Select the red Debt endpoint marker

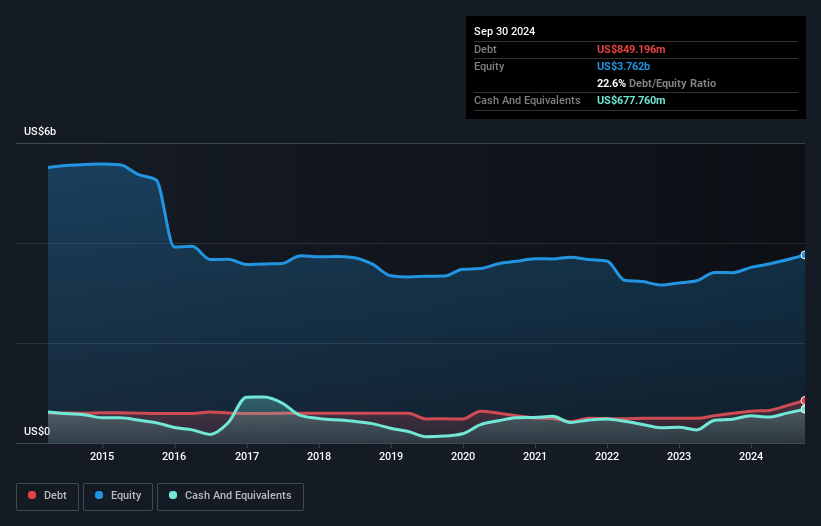804,400
